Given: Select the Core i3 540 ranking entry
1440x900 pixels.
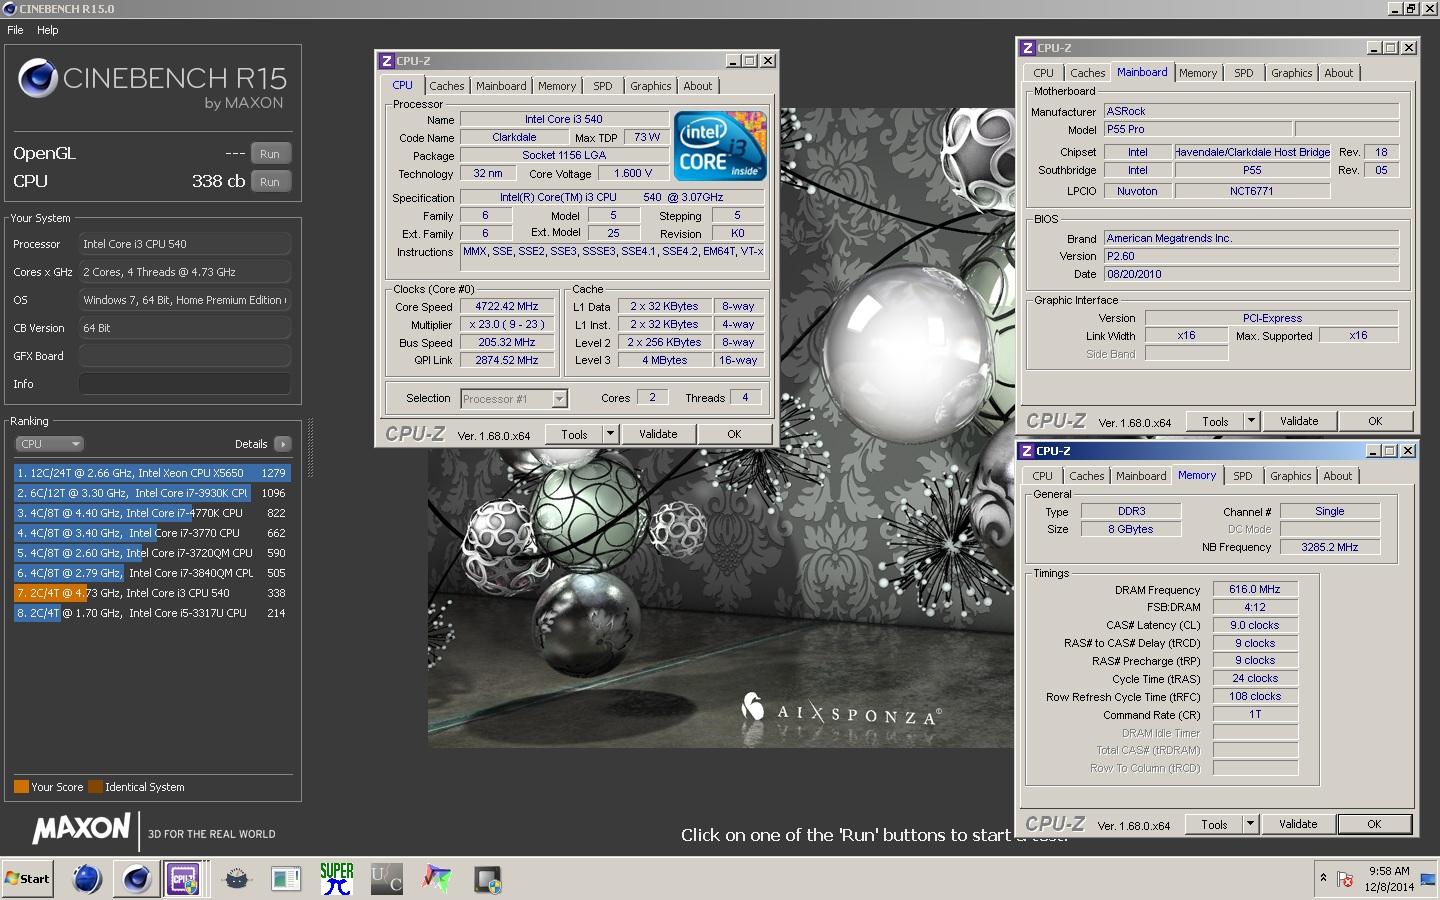Looking at the screenshot, I should click(152, 593).
